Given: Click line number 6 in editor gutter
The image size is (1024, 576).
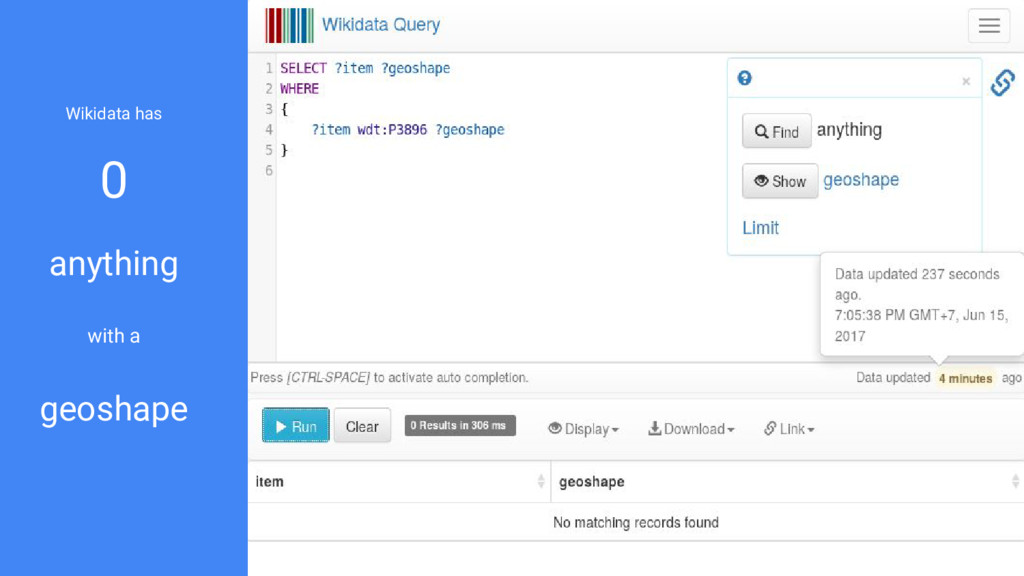Looking at the screenshot, I should pos(268,170).
